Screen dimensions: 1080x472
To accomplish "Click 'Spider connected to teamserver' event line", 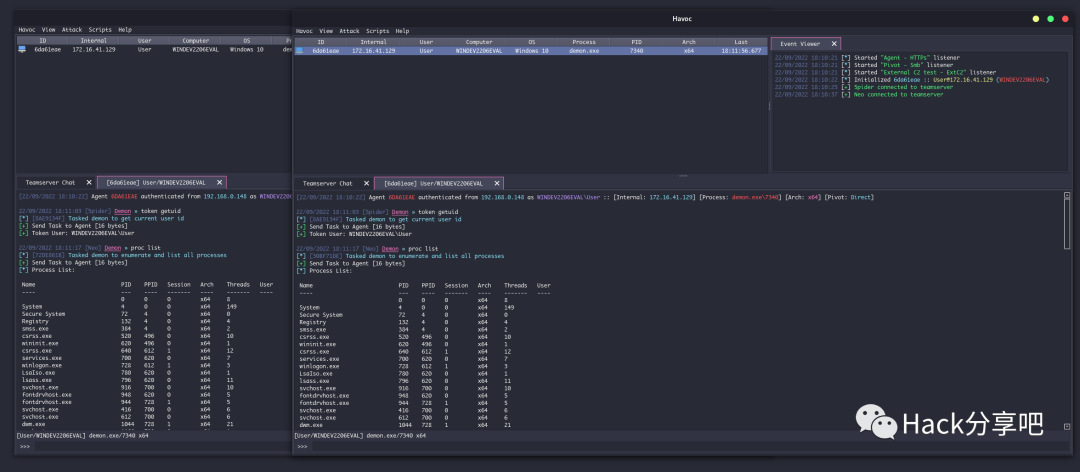I will tap(864, 88).
